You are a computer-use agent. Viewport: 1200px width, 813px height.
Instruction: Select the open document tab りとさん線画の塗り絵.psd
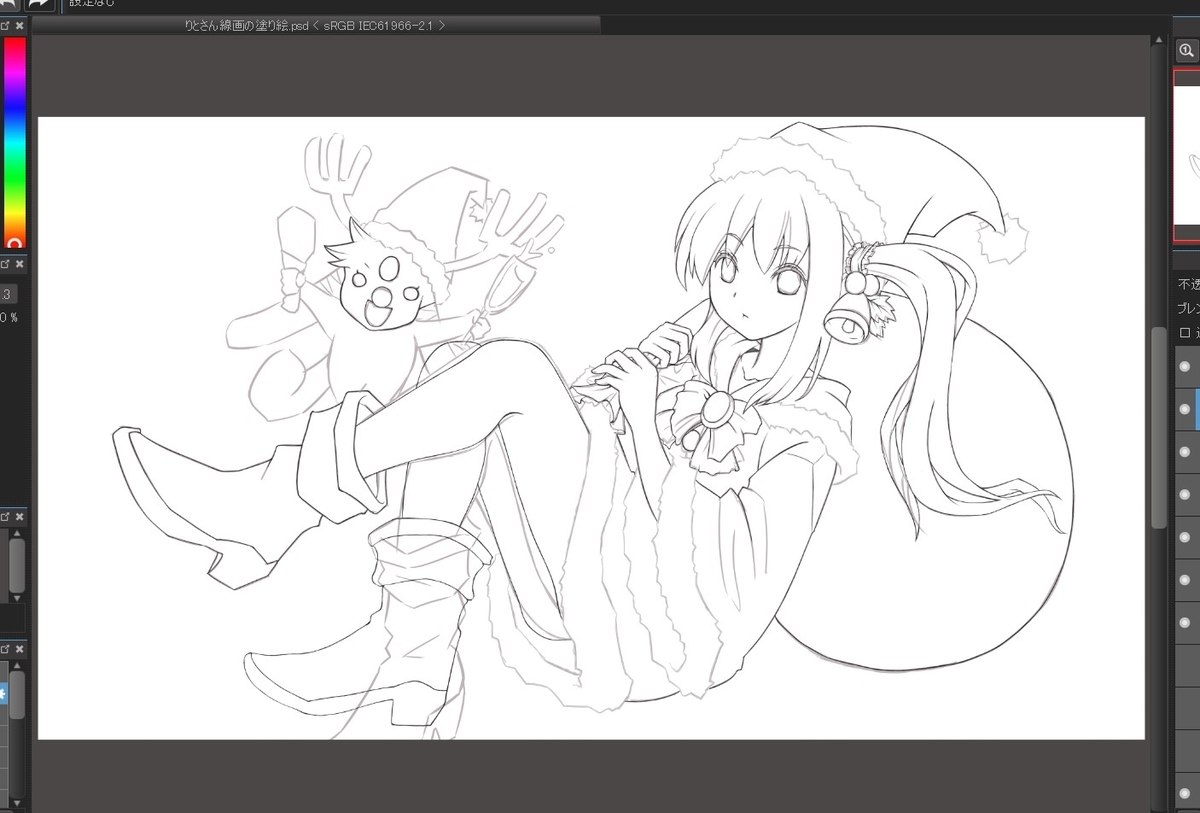[315, 25]
